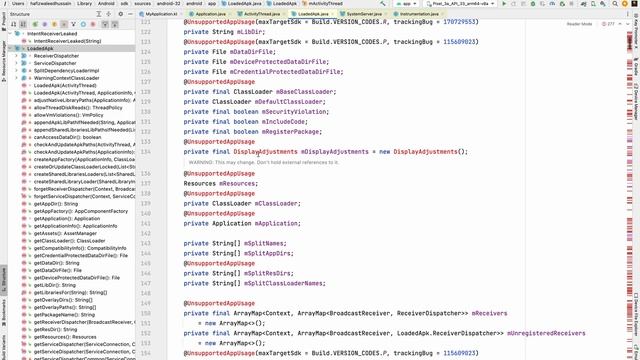Hide the Structure panel with minus icon

click(x=130, y=14)
